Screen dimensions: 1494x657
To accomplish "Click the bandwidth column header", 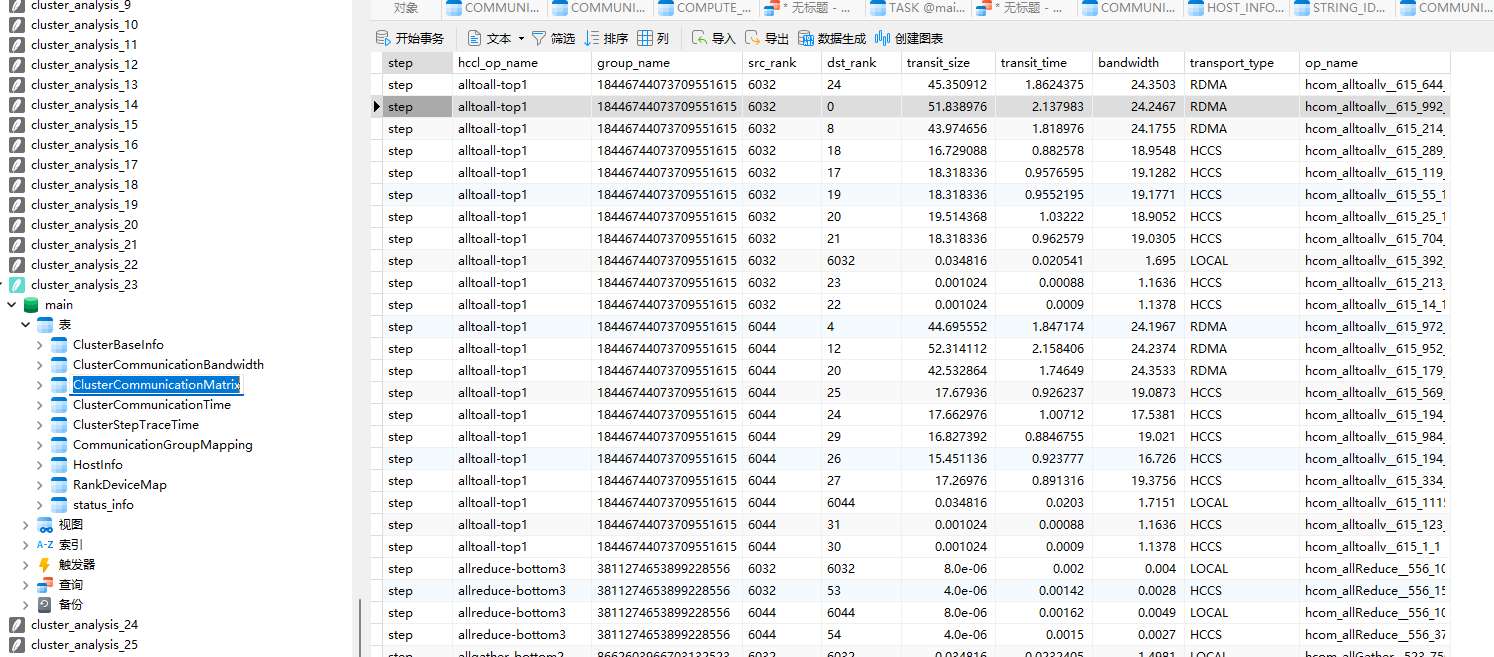I will point(1138,63).
